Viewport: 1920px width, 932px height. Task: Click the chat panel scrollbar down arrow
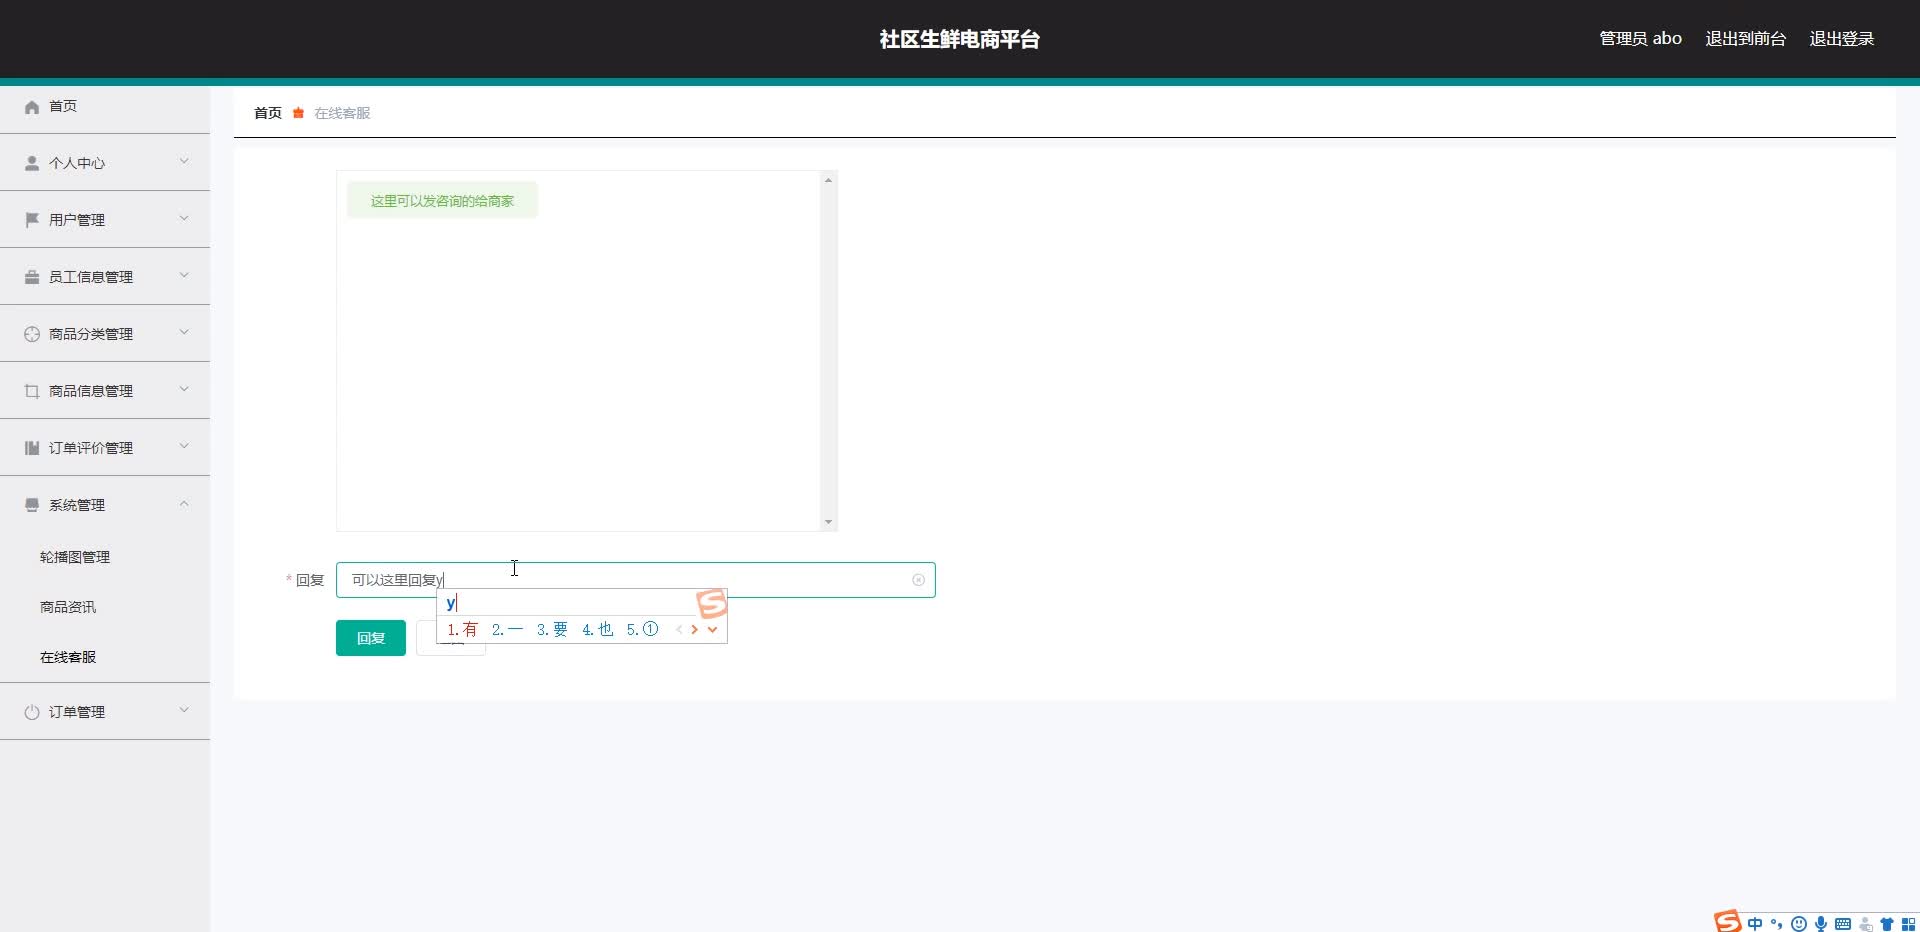tap(828, 522)
